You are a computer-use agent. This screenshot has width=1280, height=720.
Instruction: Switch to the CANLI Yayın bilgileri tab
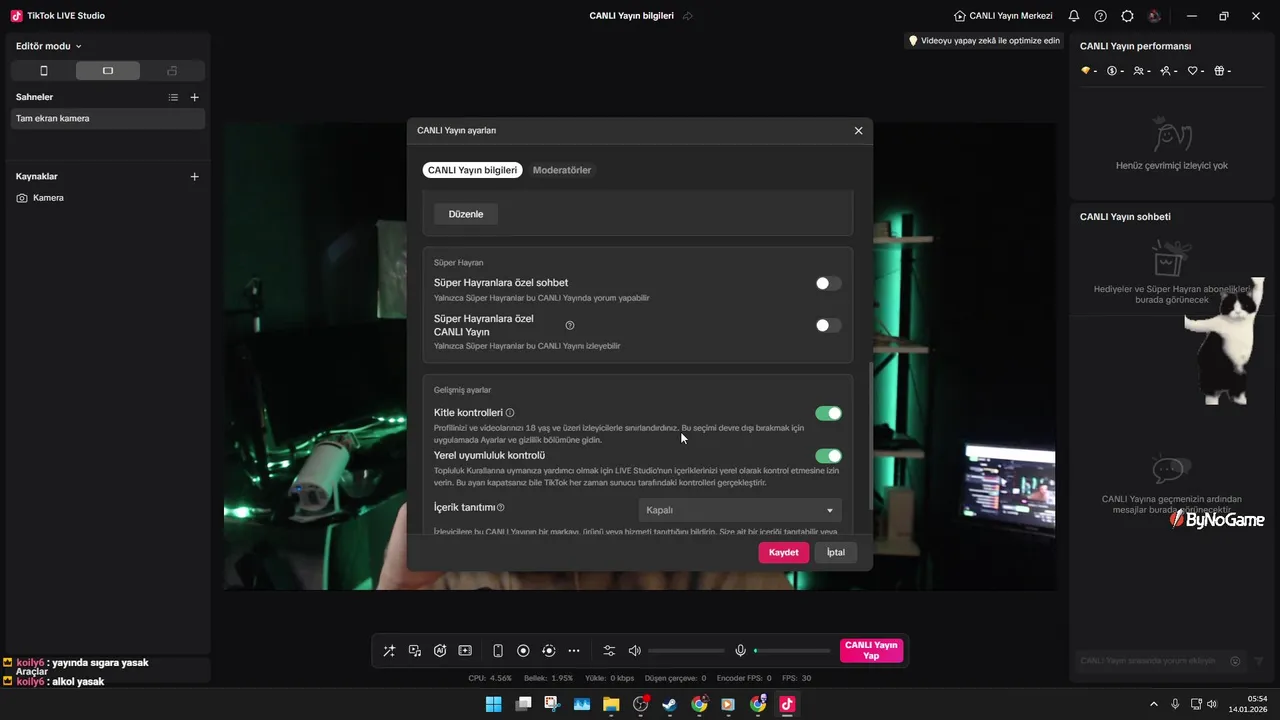coord(472,170)
